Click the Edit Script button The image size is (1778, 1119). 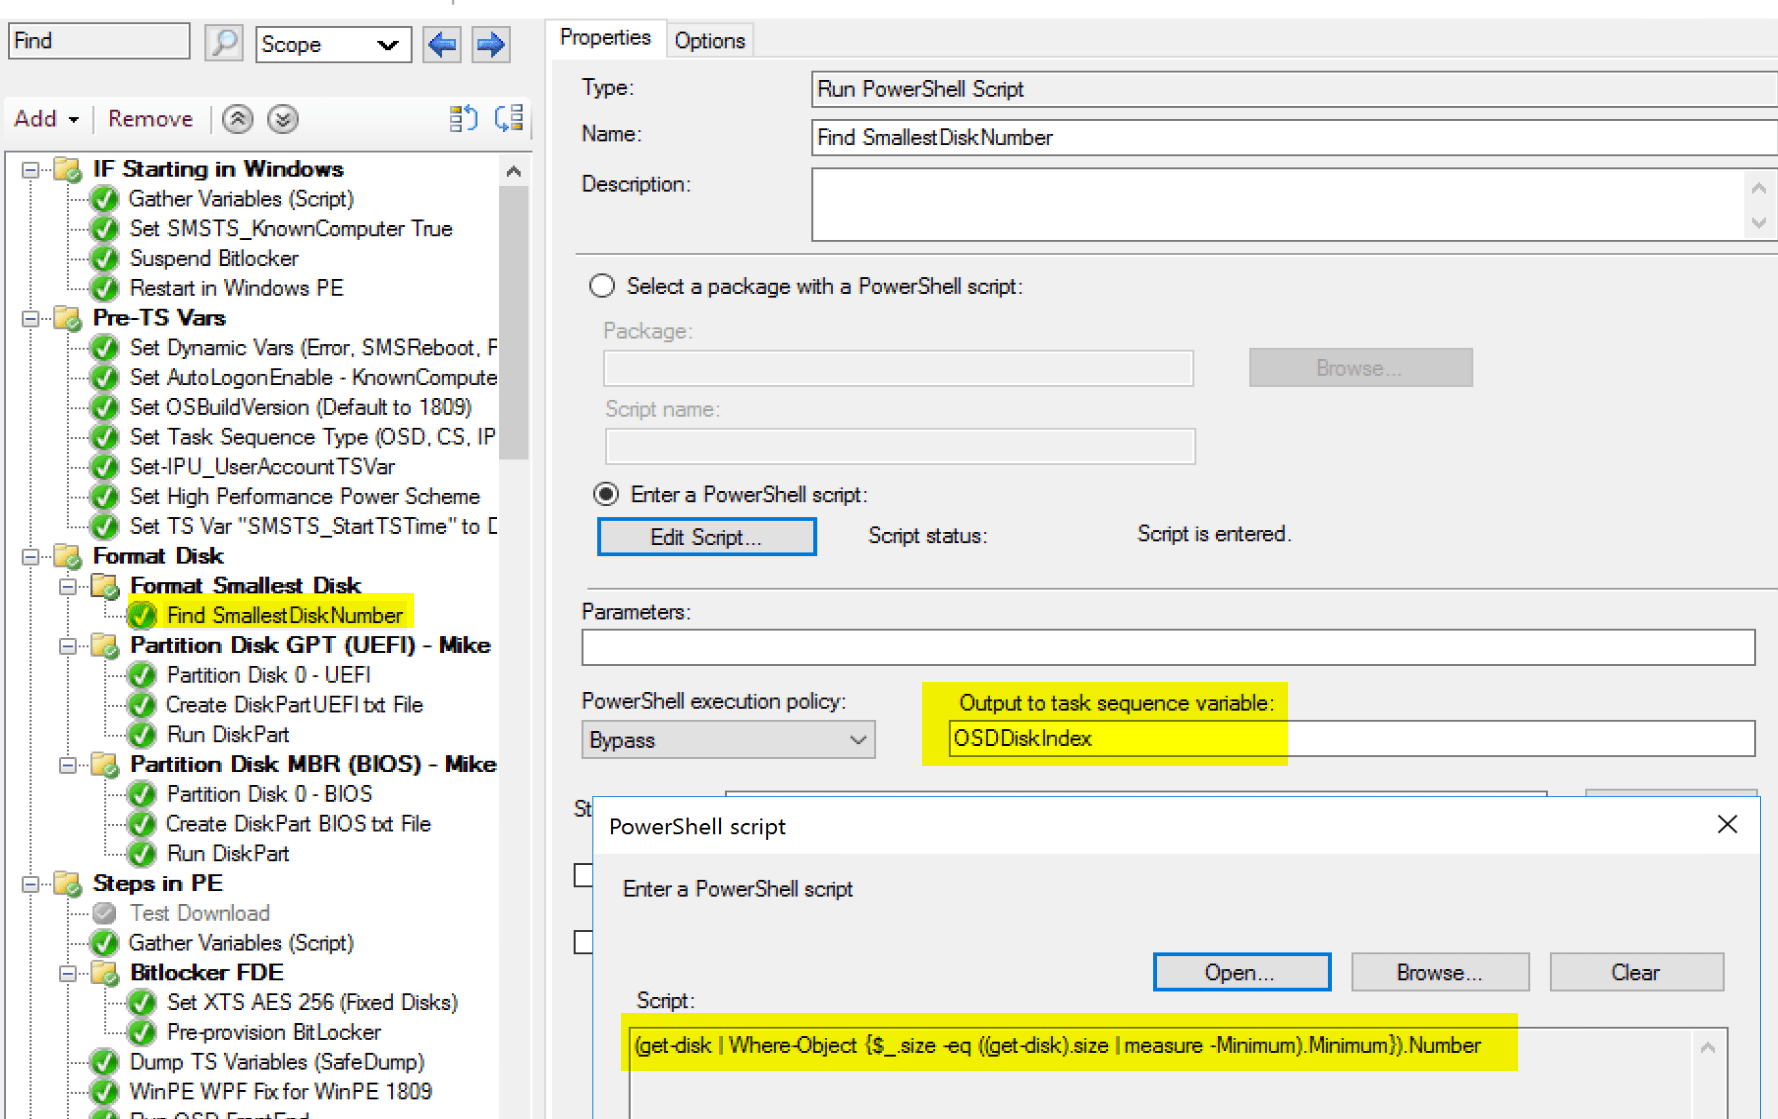pos(706,537)
